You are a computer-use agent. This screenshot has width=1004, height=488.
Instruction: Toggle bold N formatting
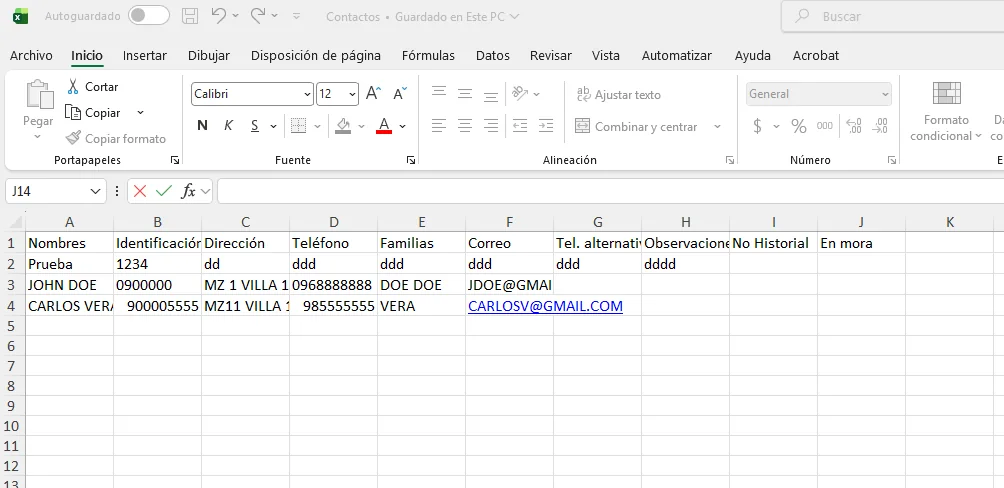pyautogui.click(x=202, y=126)
